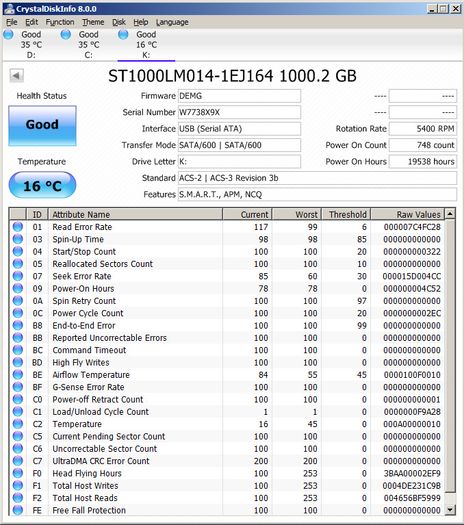The height and width of the screenshot is (525, 464).
Task: Click the Free Fall Protection status icon
Action: (18, 510)
